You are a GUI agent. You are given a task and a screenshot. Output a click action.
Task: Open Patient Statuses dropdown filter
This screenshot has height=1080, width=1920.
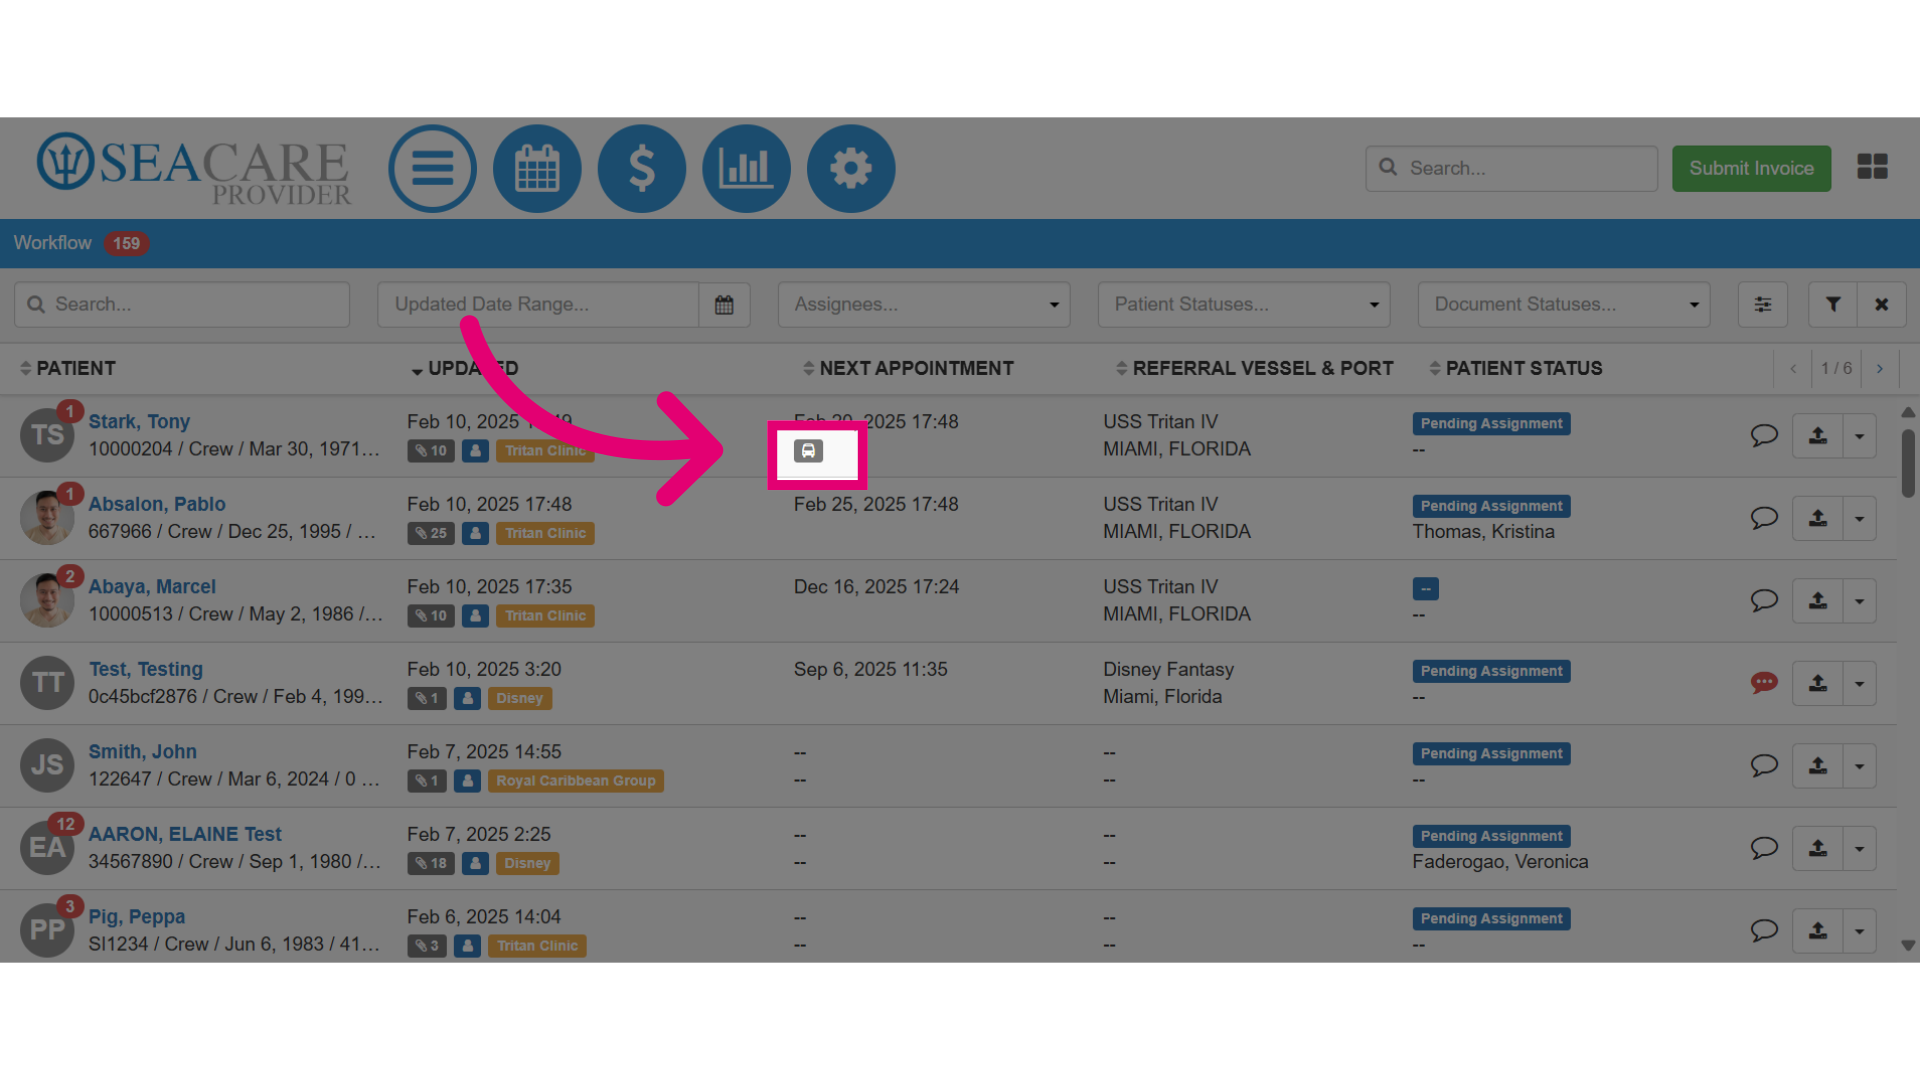click(1244, 304)
